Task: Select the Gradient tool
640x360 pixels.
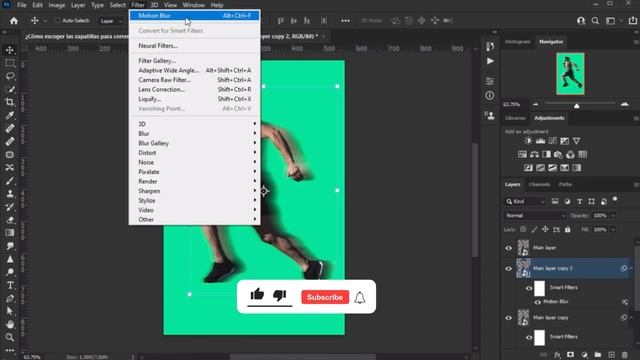Action: click(x=10, y=233)
